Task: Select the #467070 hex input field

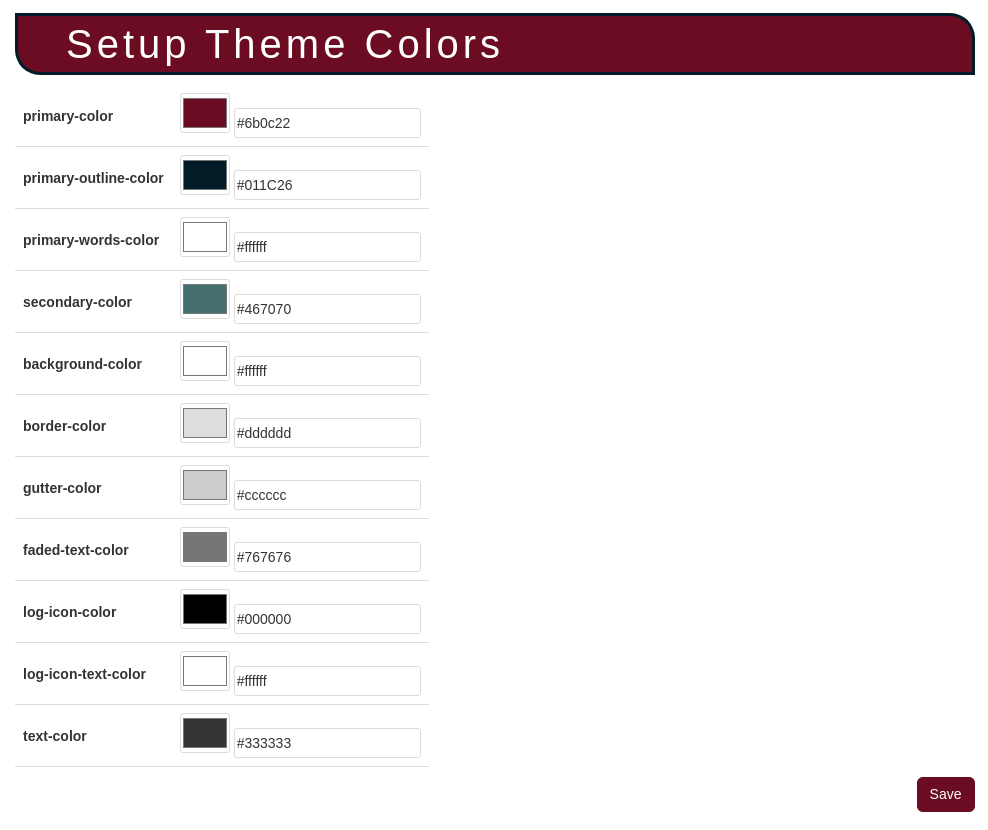Action: (x=327, y=309)
